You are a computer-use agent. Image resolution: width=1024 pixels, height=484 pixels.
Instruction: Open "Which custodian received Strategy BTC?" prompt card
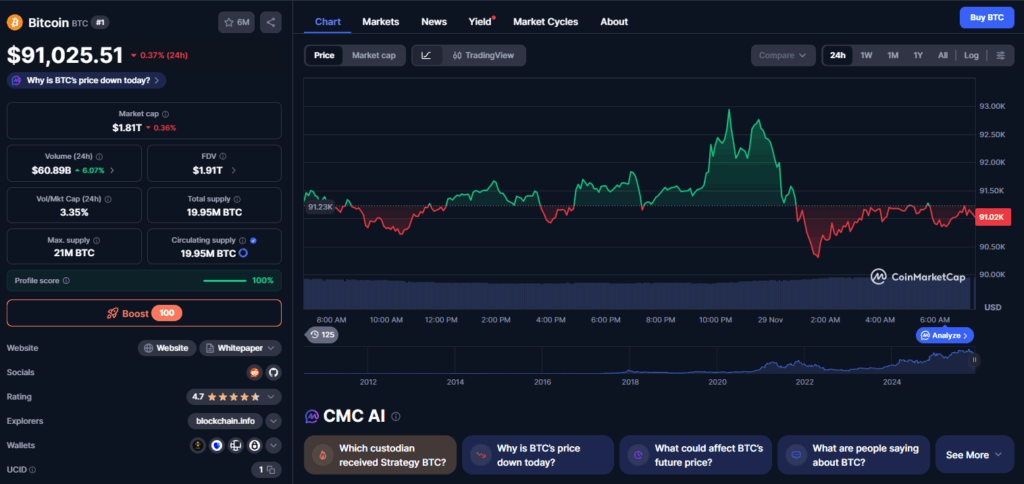click(380, 455)
